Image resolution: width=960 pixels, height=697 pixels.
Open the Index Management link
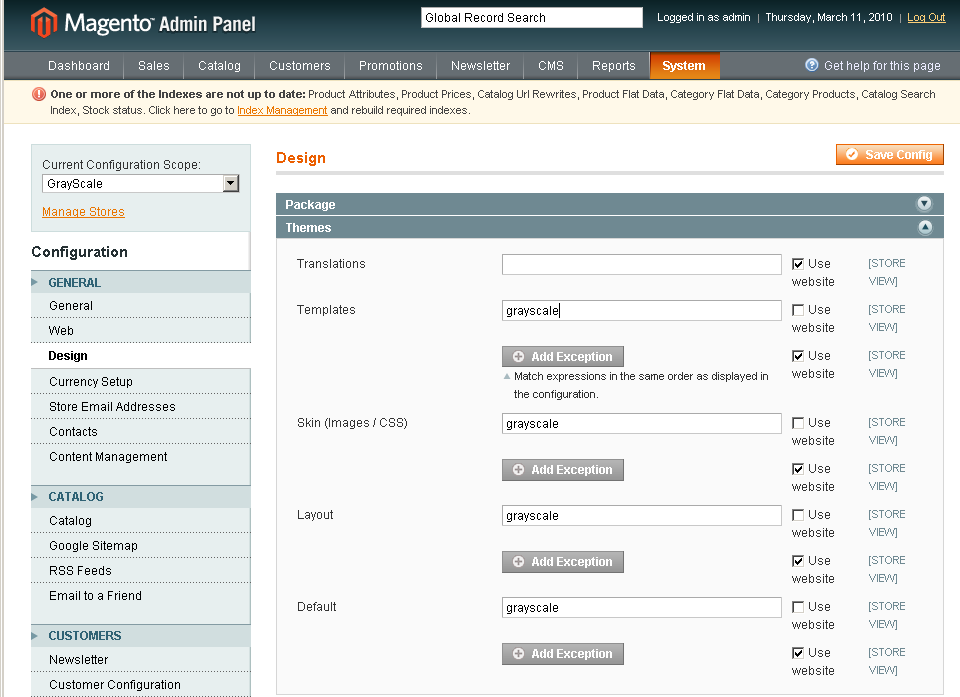click(x=282, y=110)
